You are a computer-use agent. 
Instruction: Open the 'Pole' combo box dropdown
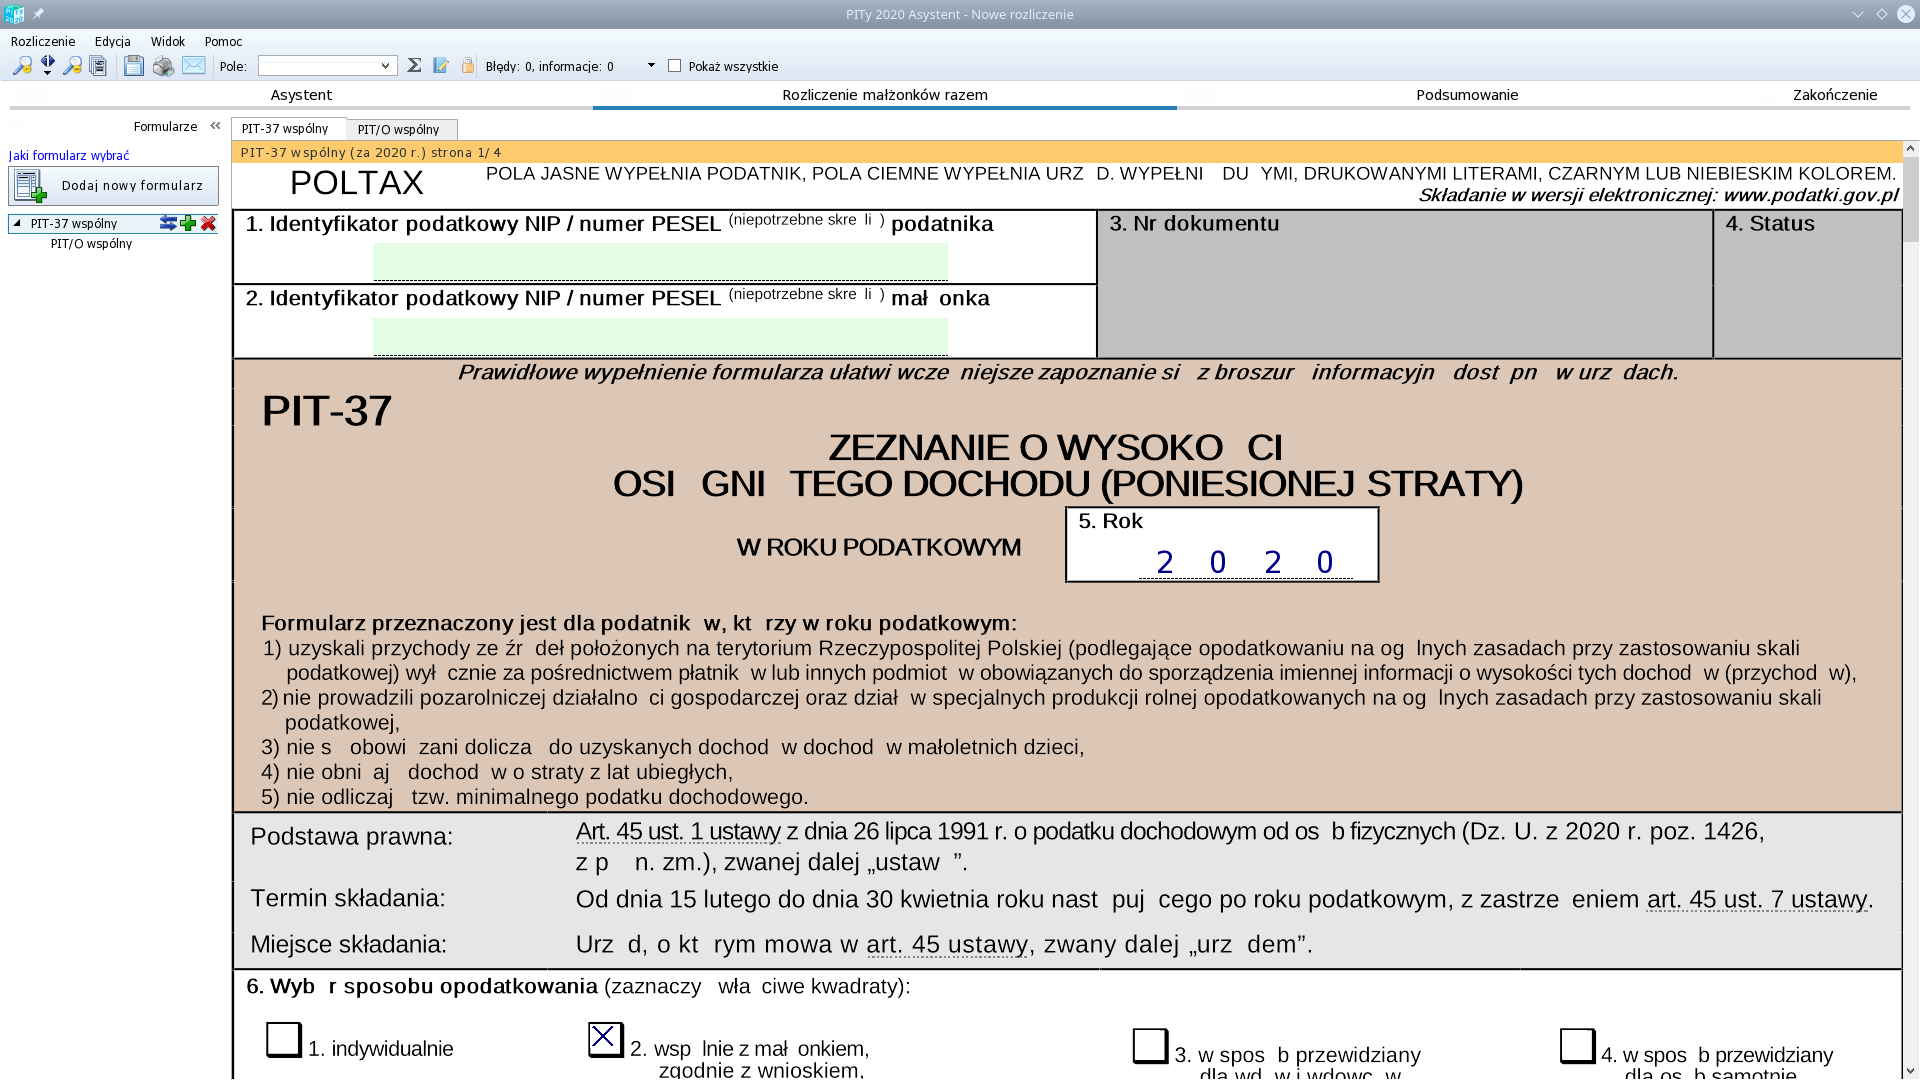pyautogui.click(x=385, y=66)
